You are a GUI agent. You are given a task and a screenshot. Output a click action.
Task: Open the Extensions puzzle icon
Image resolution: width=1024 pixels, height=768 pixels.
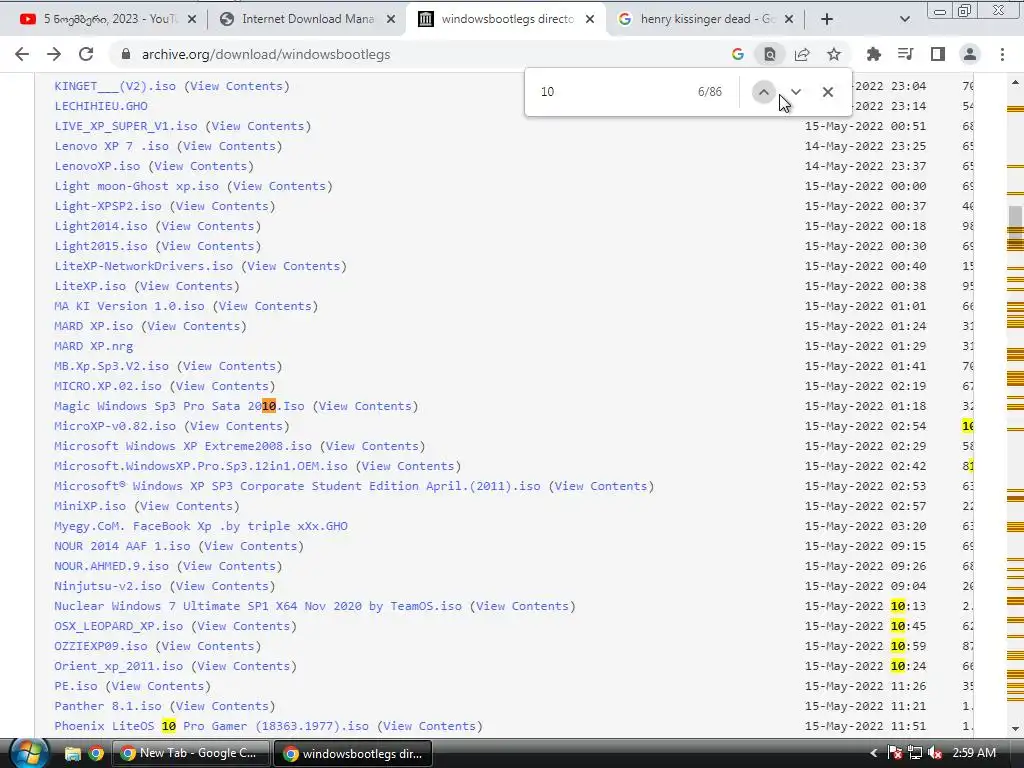874,54
